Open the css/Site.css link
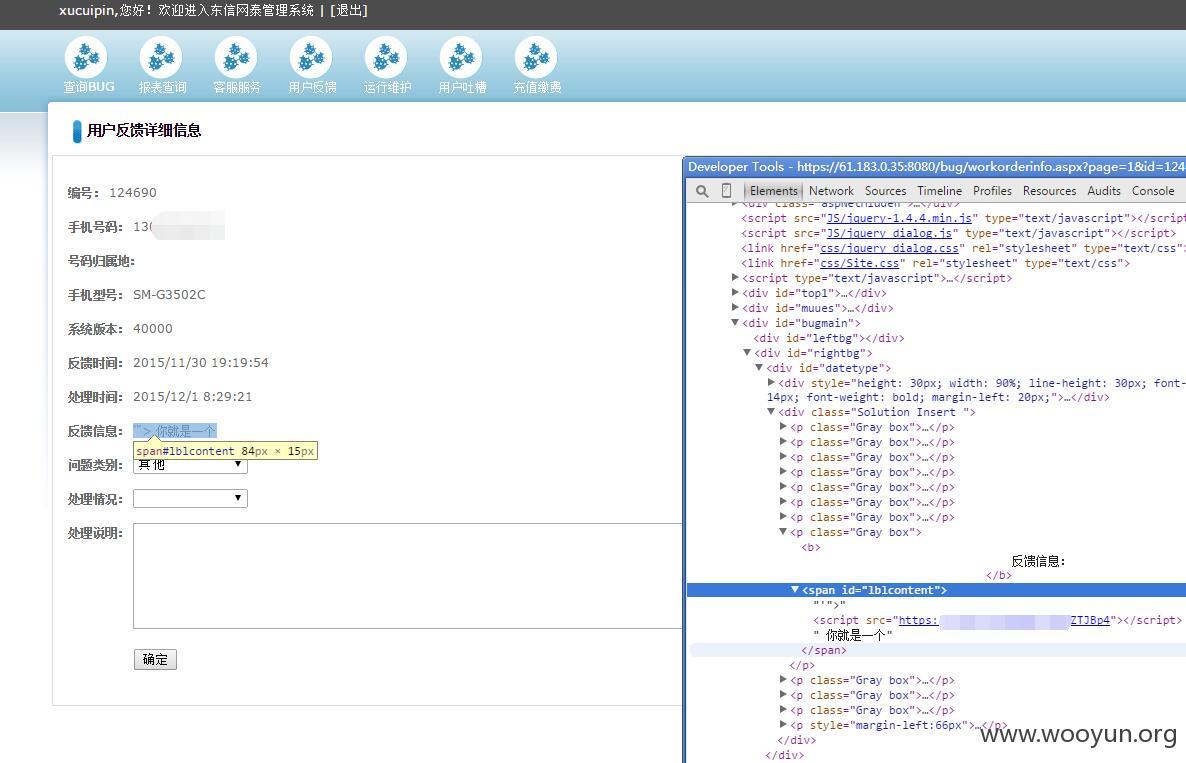 (860, 263)
